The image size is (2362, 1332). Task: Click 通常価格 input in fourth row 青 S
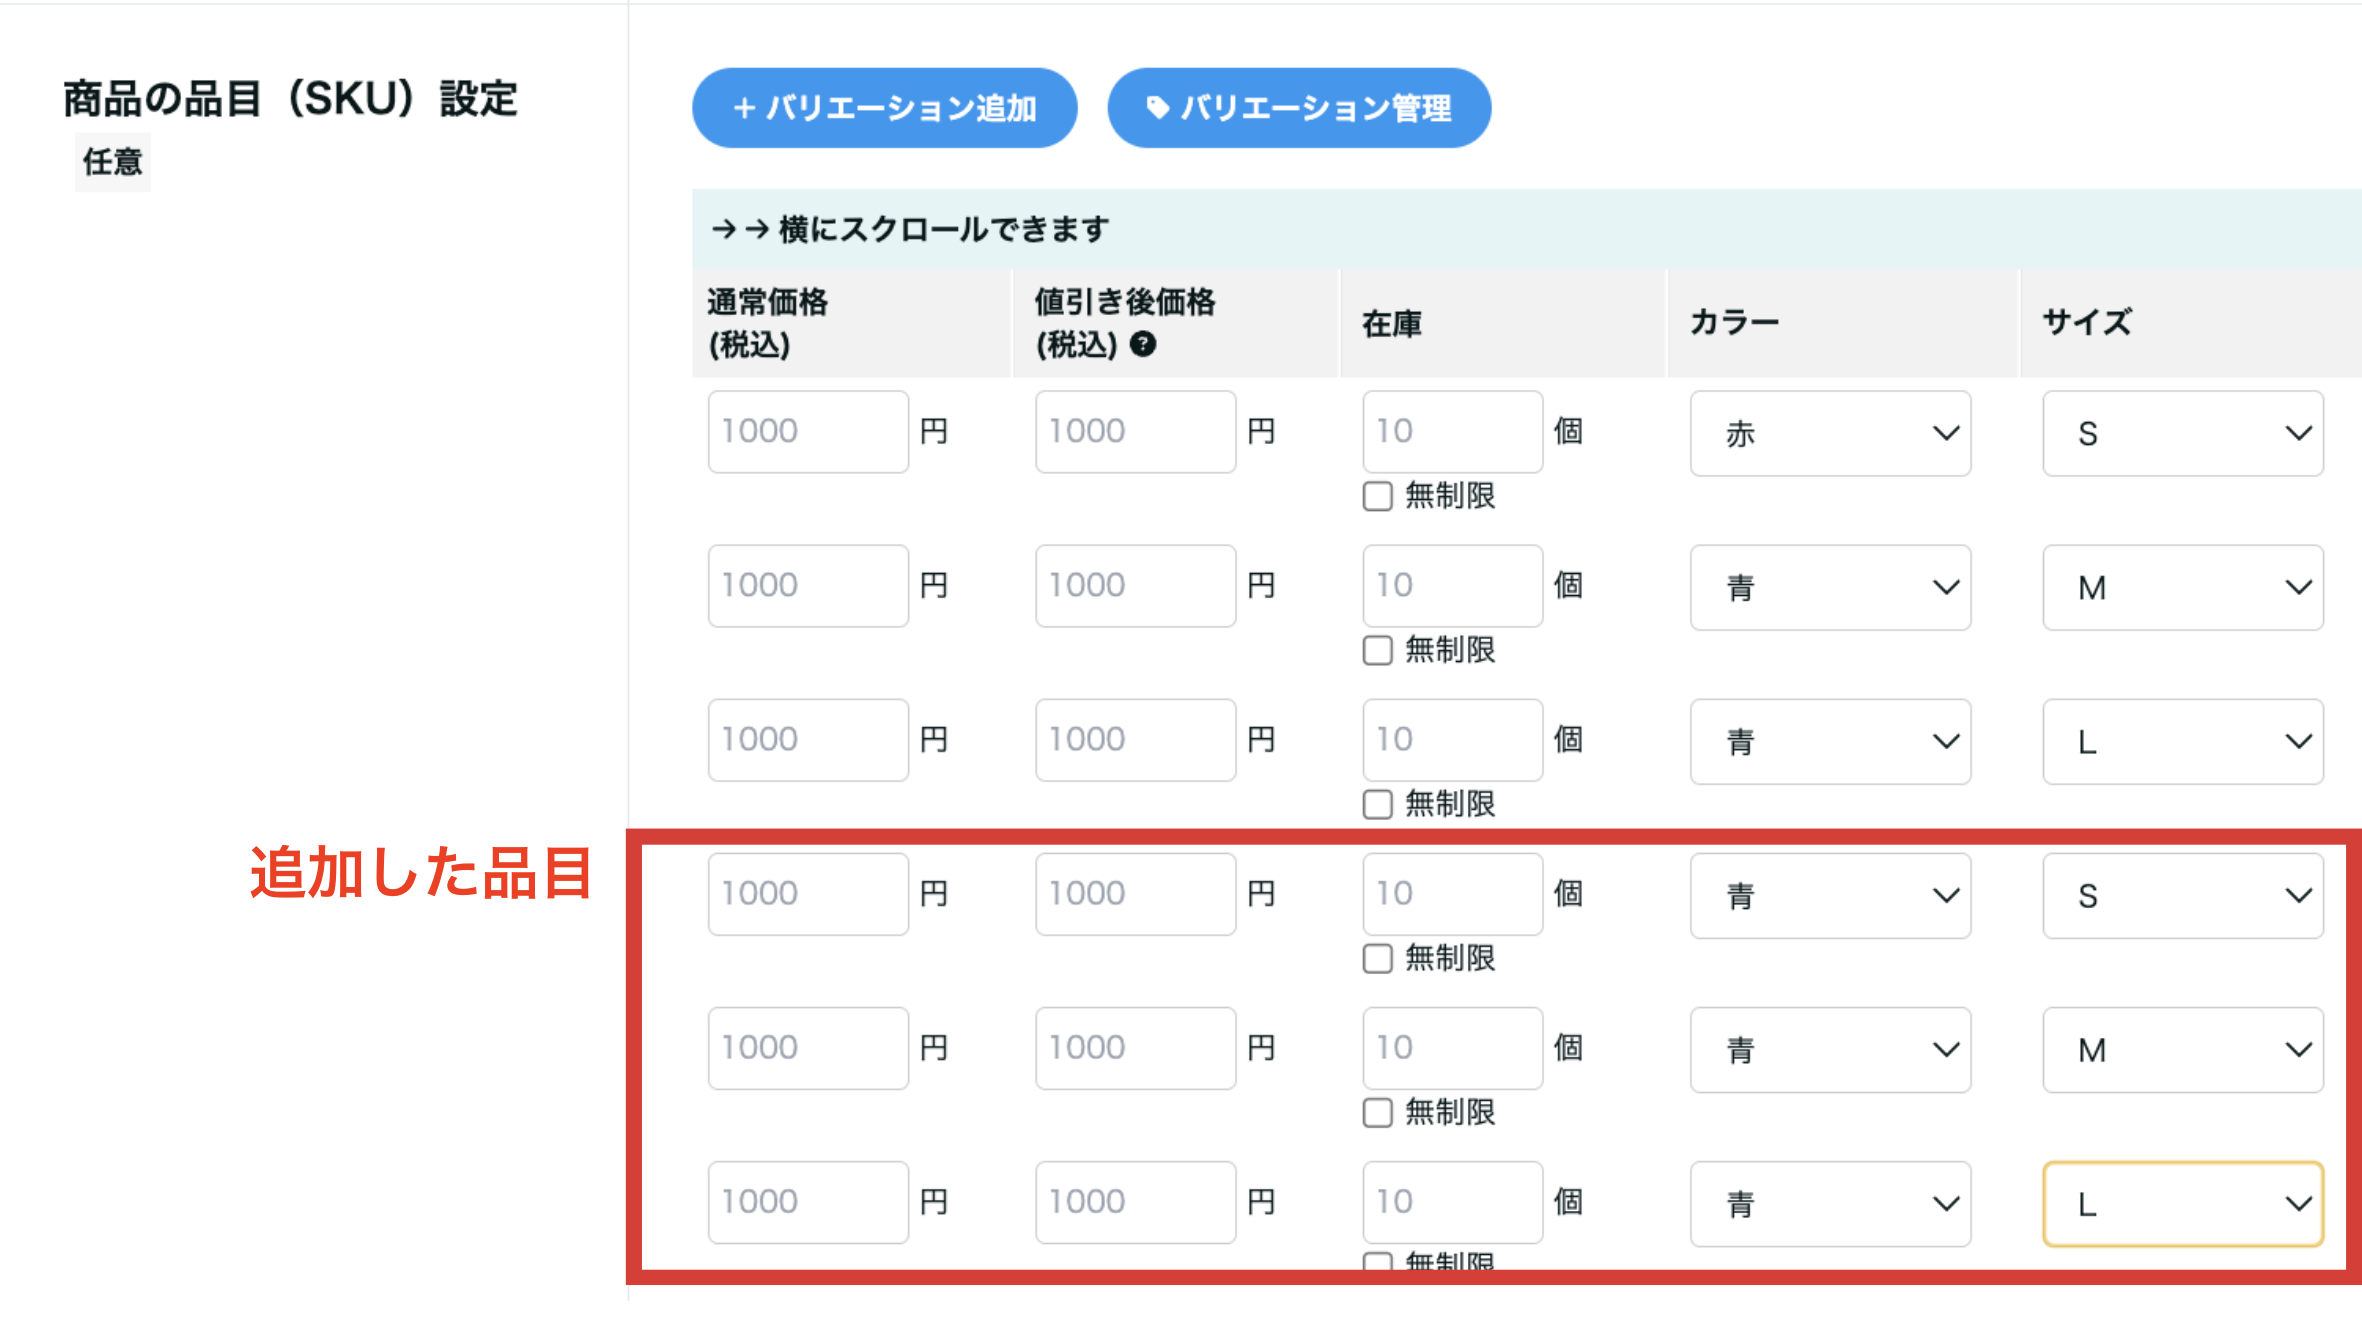[808, 893]
